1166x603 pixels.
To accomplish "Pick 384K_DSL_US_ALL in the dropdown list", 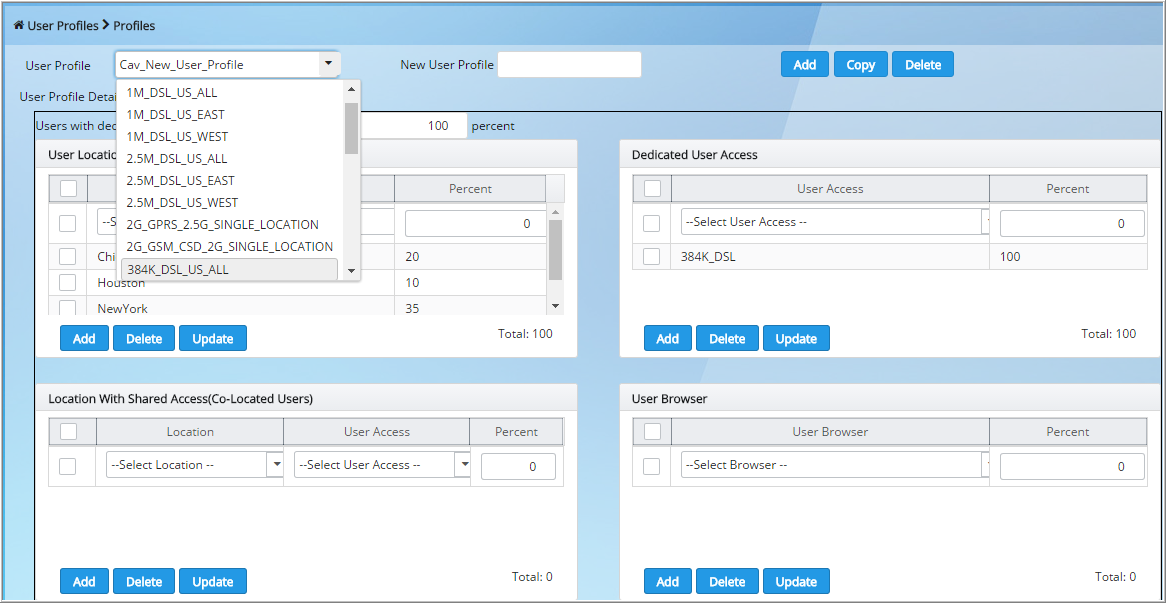I will point(178,270).
